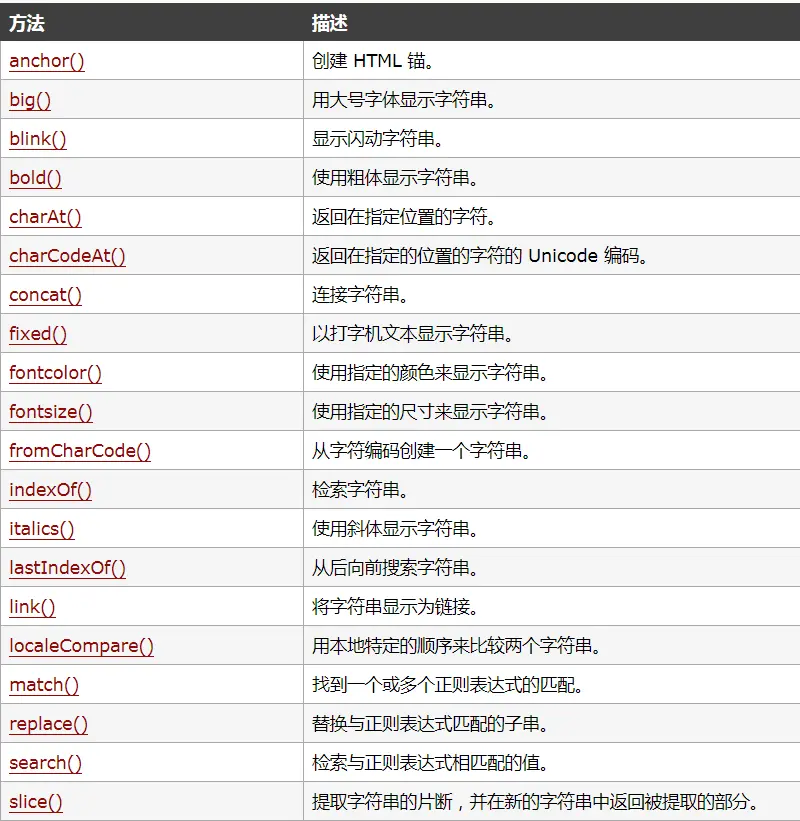Select the text 返回在指定位置的字符。
This screenshot has width=800, height=821.
point(404,217)
